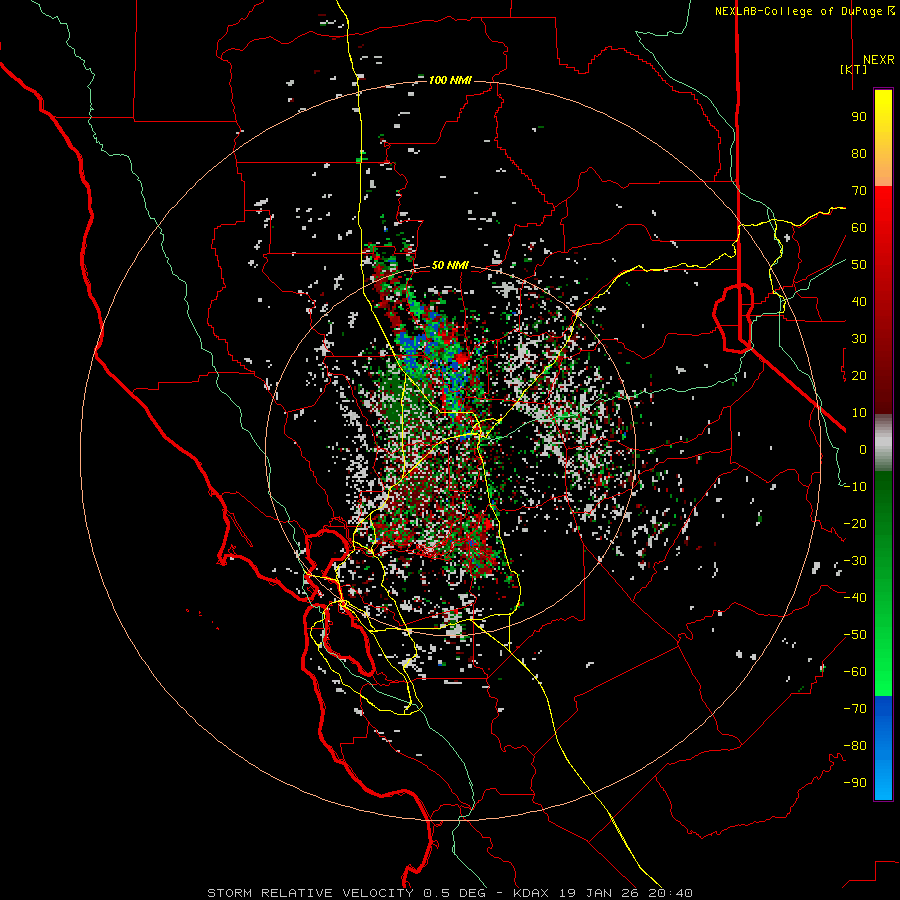Click the green segment of the velocity color bar

point(883,584)
